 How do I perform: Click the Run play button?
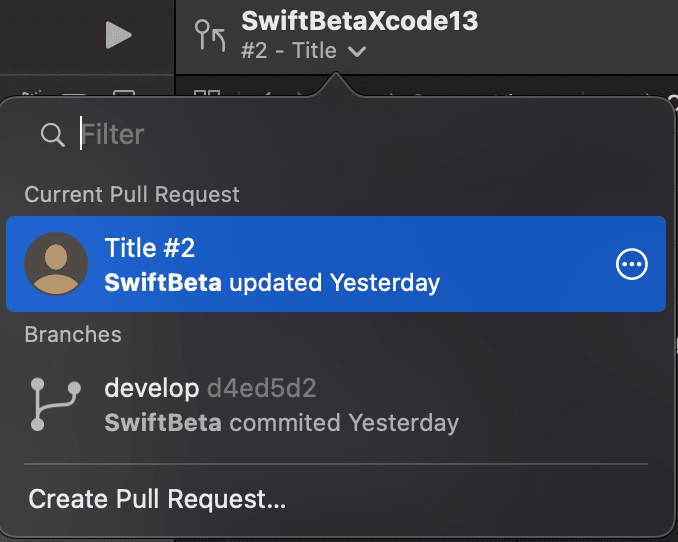[x=118, y=35]
